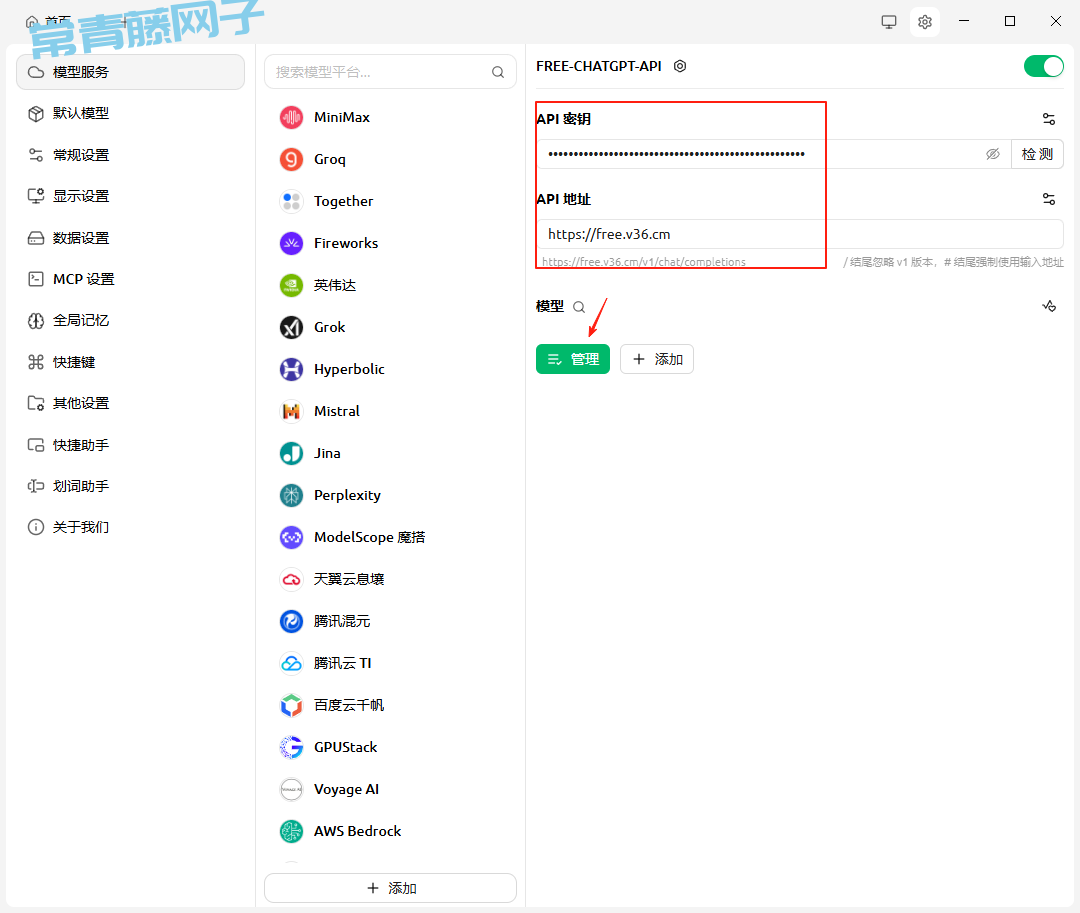Open API 地址 settings icon

click(x=1048, y=199)
